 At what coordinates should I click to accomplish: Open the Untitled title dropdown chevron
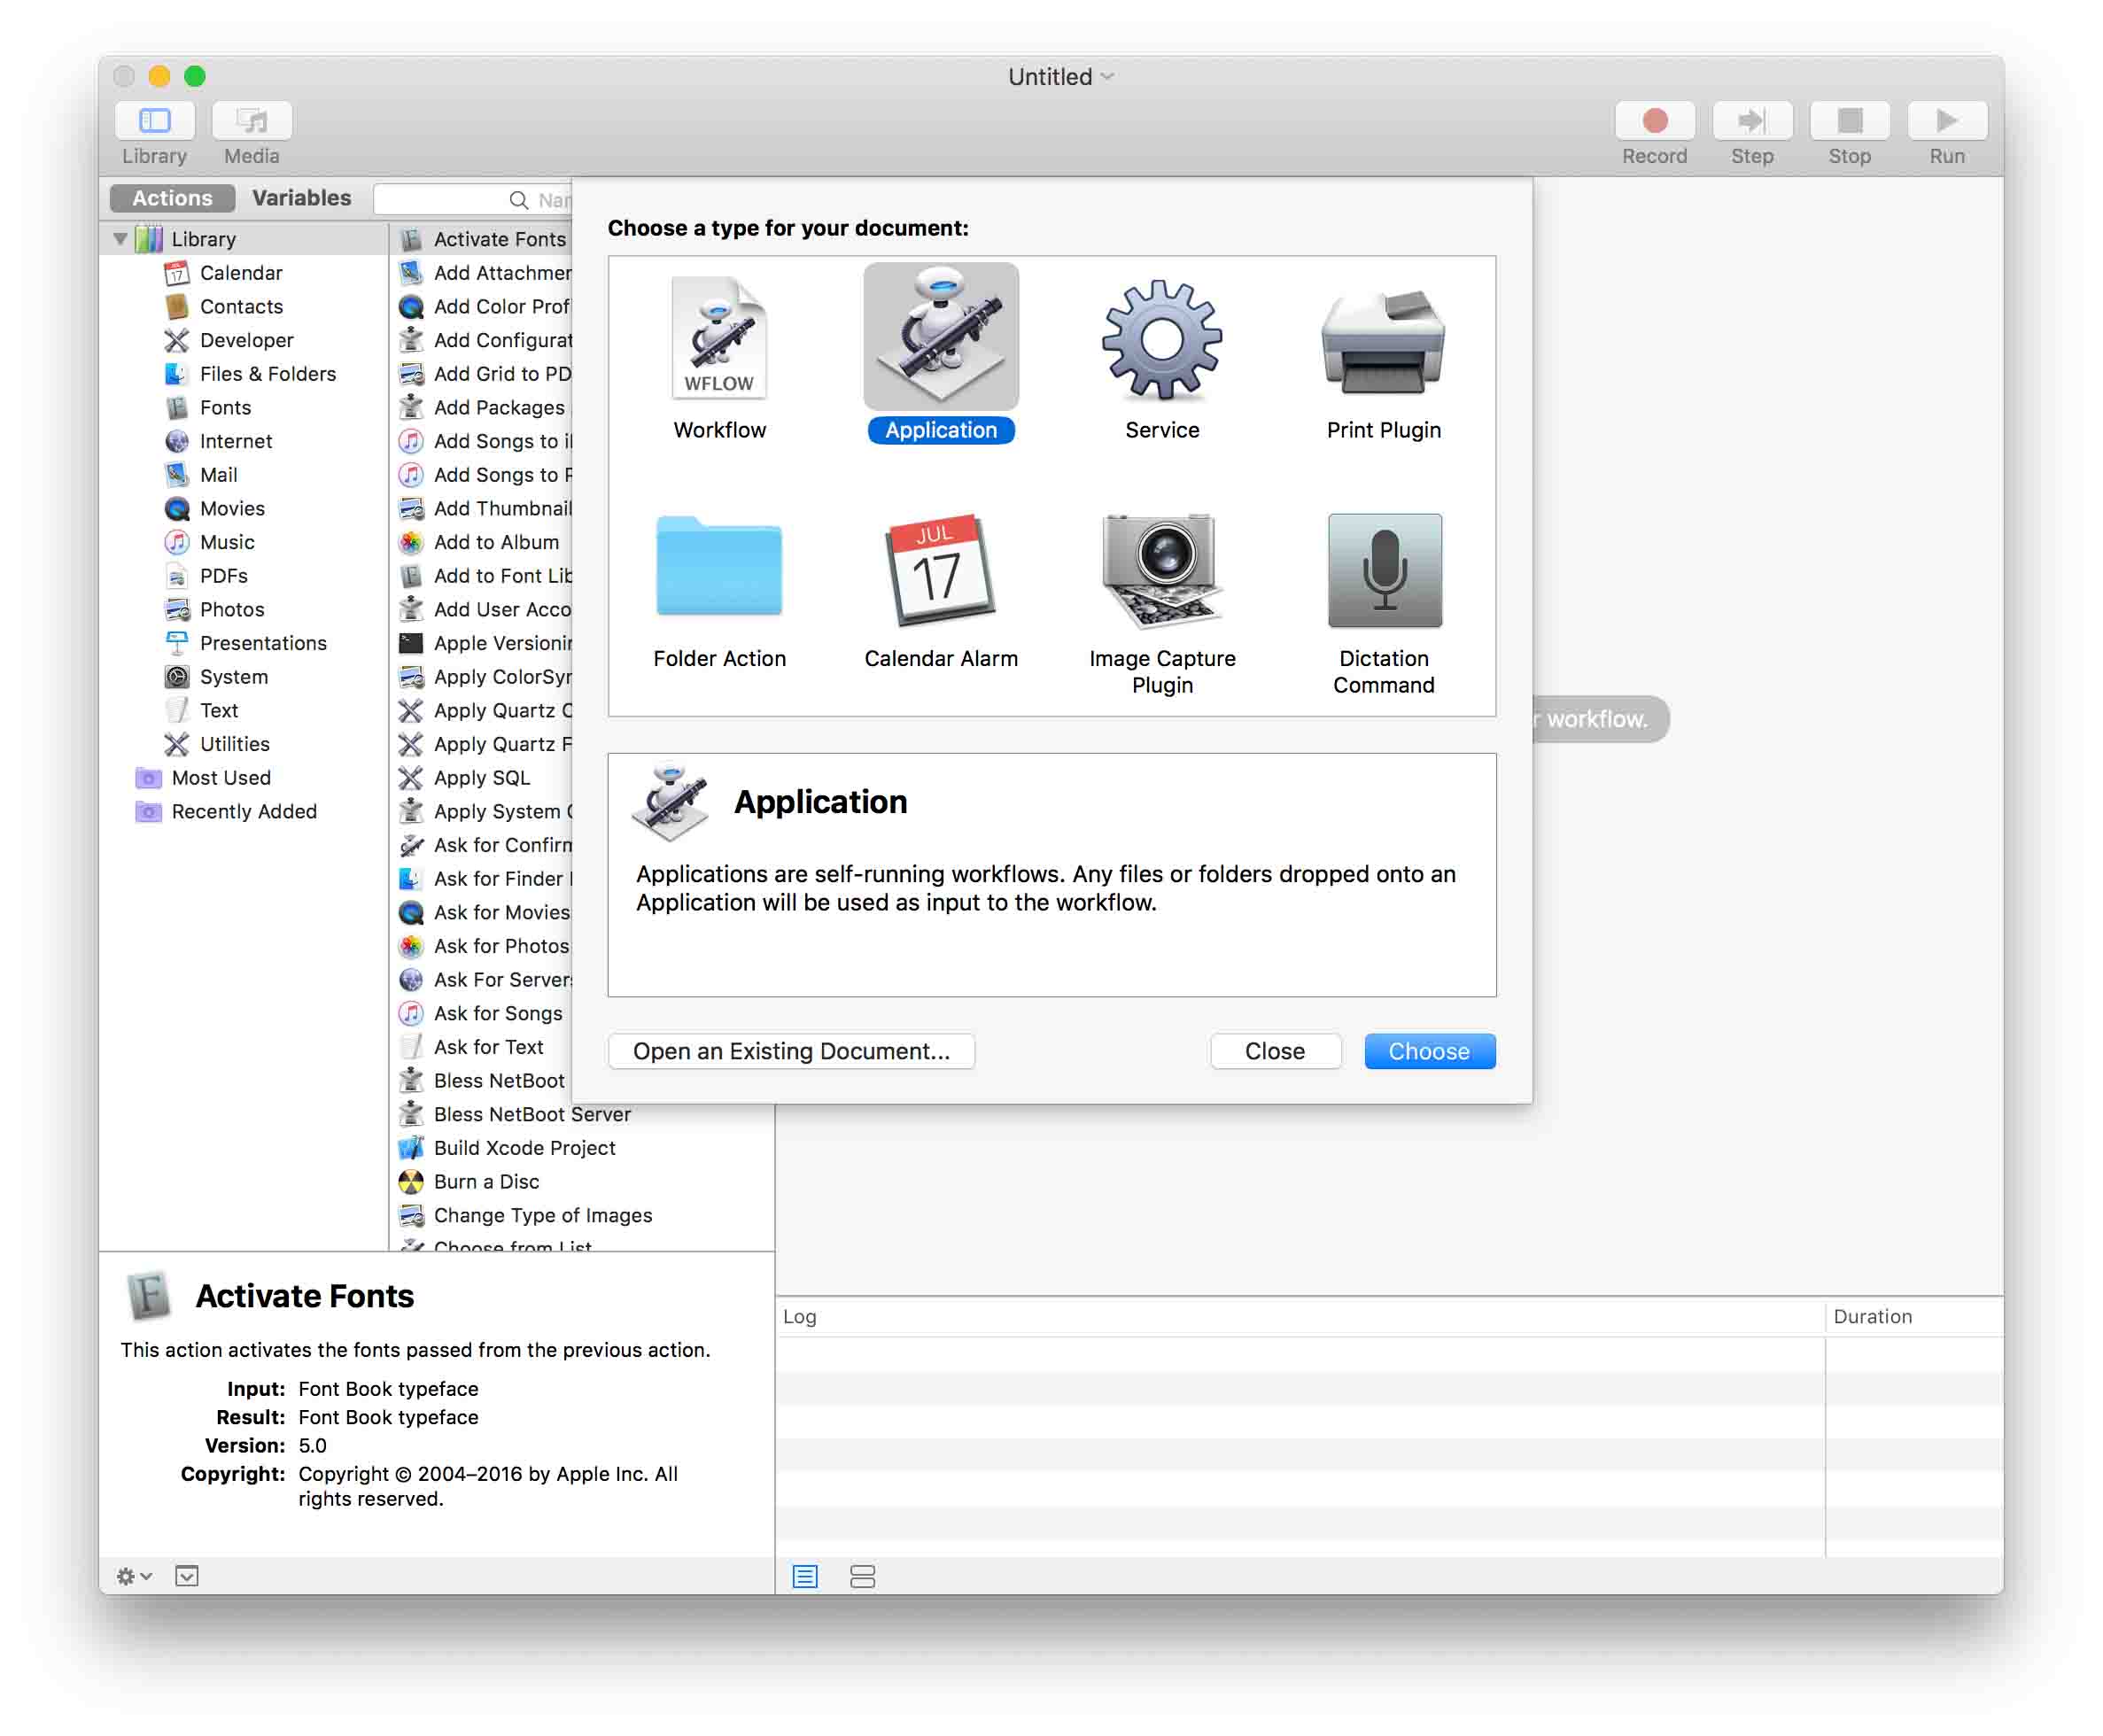[1107, 77]
